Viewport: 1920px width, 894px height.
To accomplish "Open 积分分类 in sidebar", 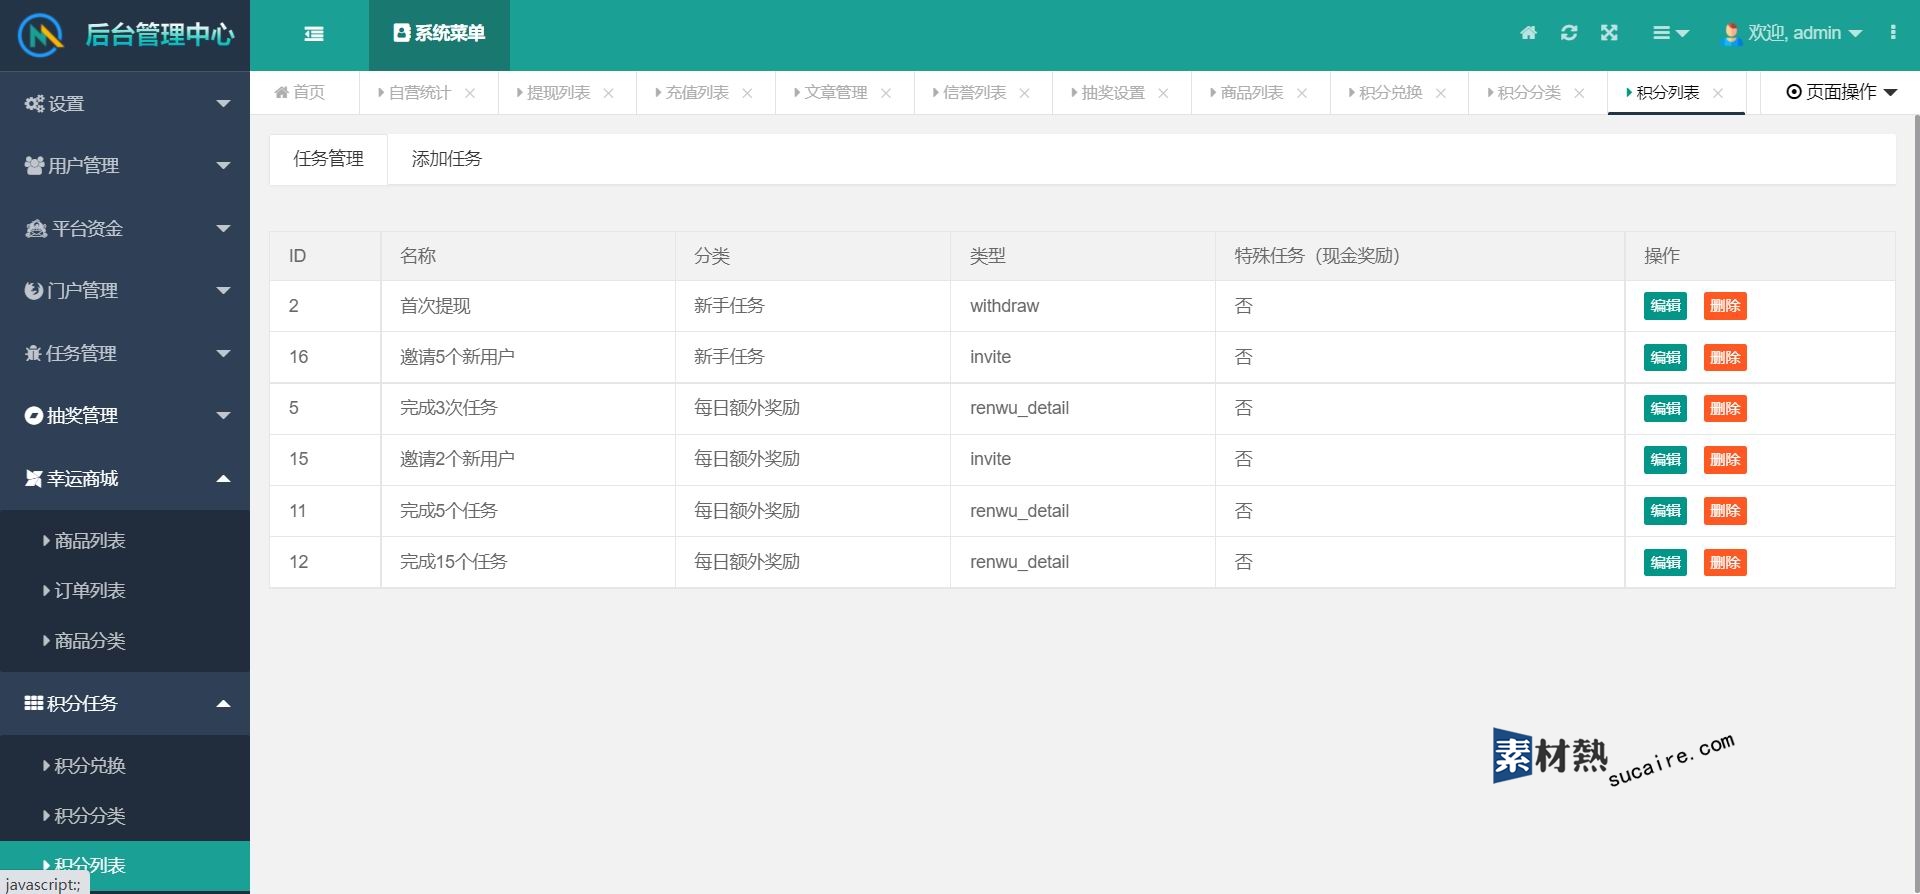I will coord(125,816).
